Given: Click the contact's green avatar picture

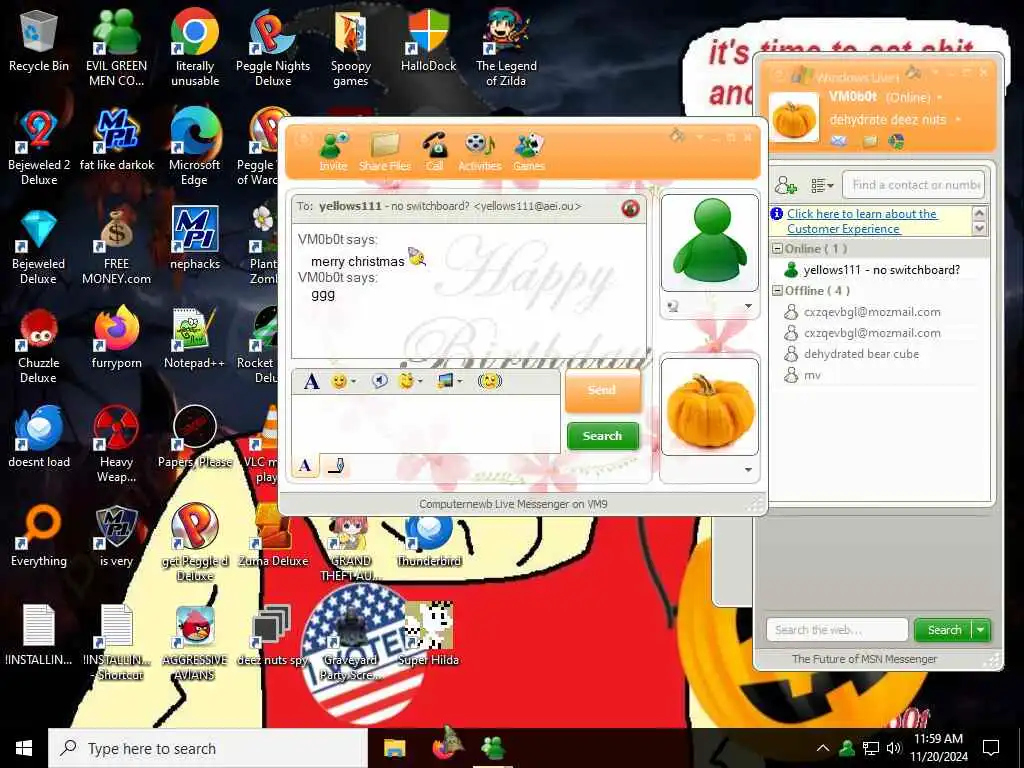Looking at the screenshot, I should tap(710, 242).
